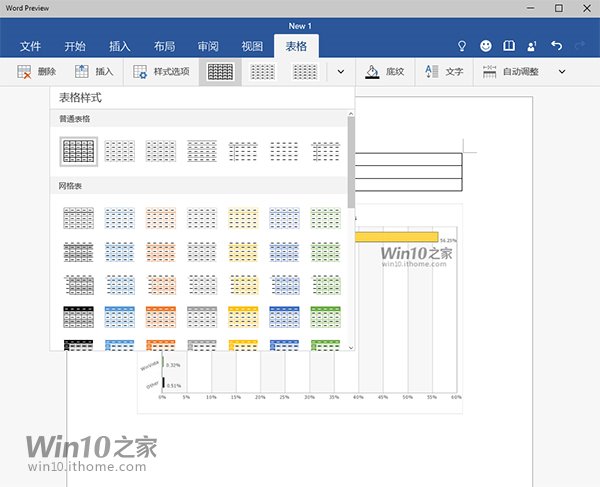Select the green grid table in first 网格表 row

pos(325,218)
